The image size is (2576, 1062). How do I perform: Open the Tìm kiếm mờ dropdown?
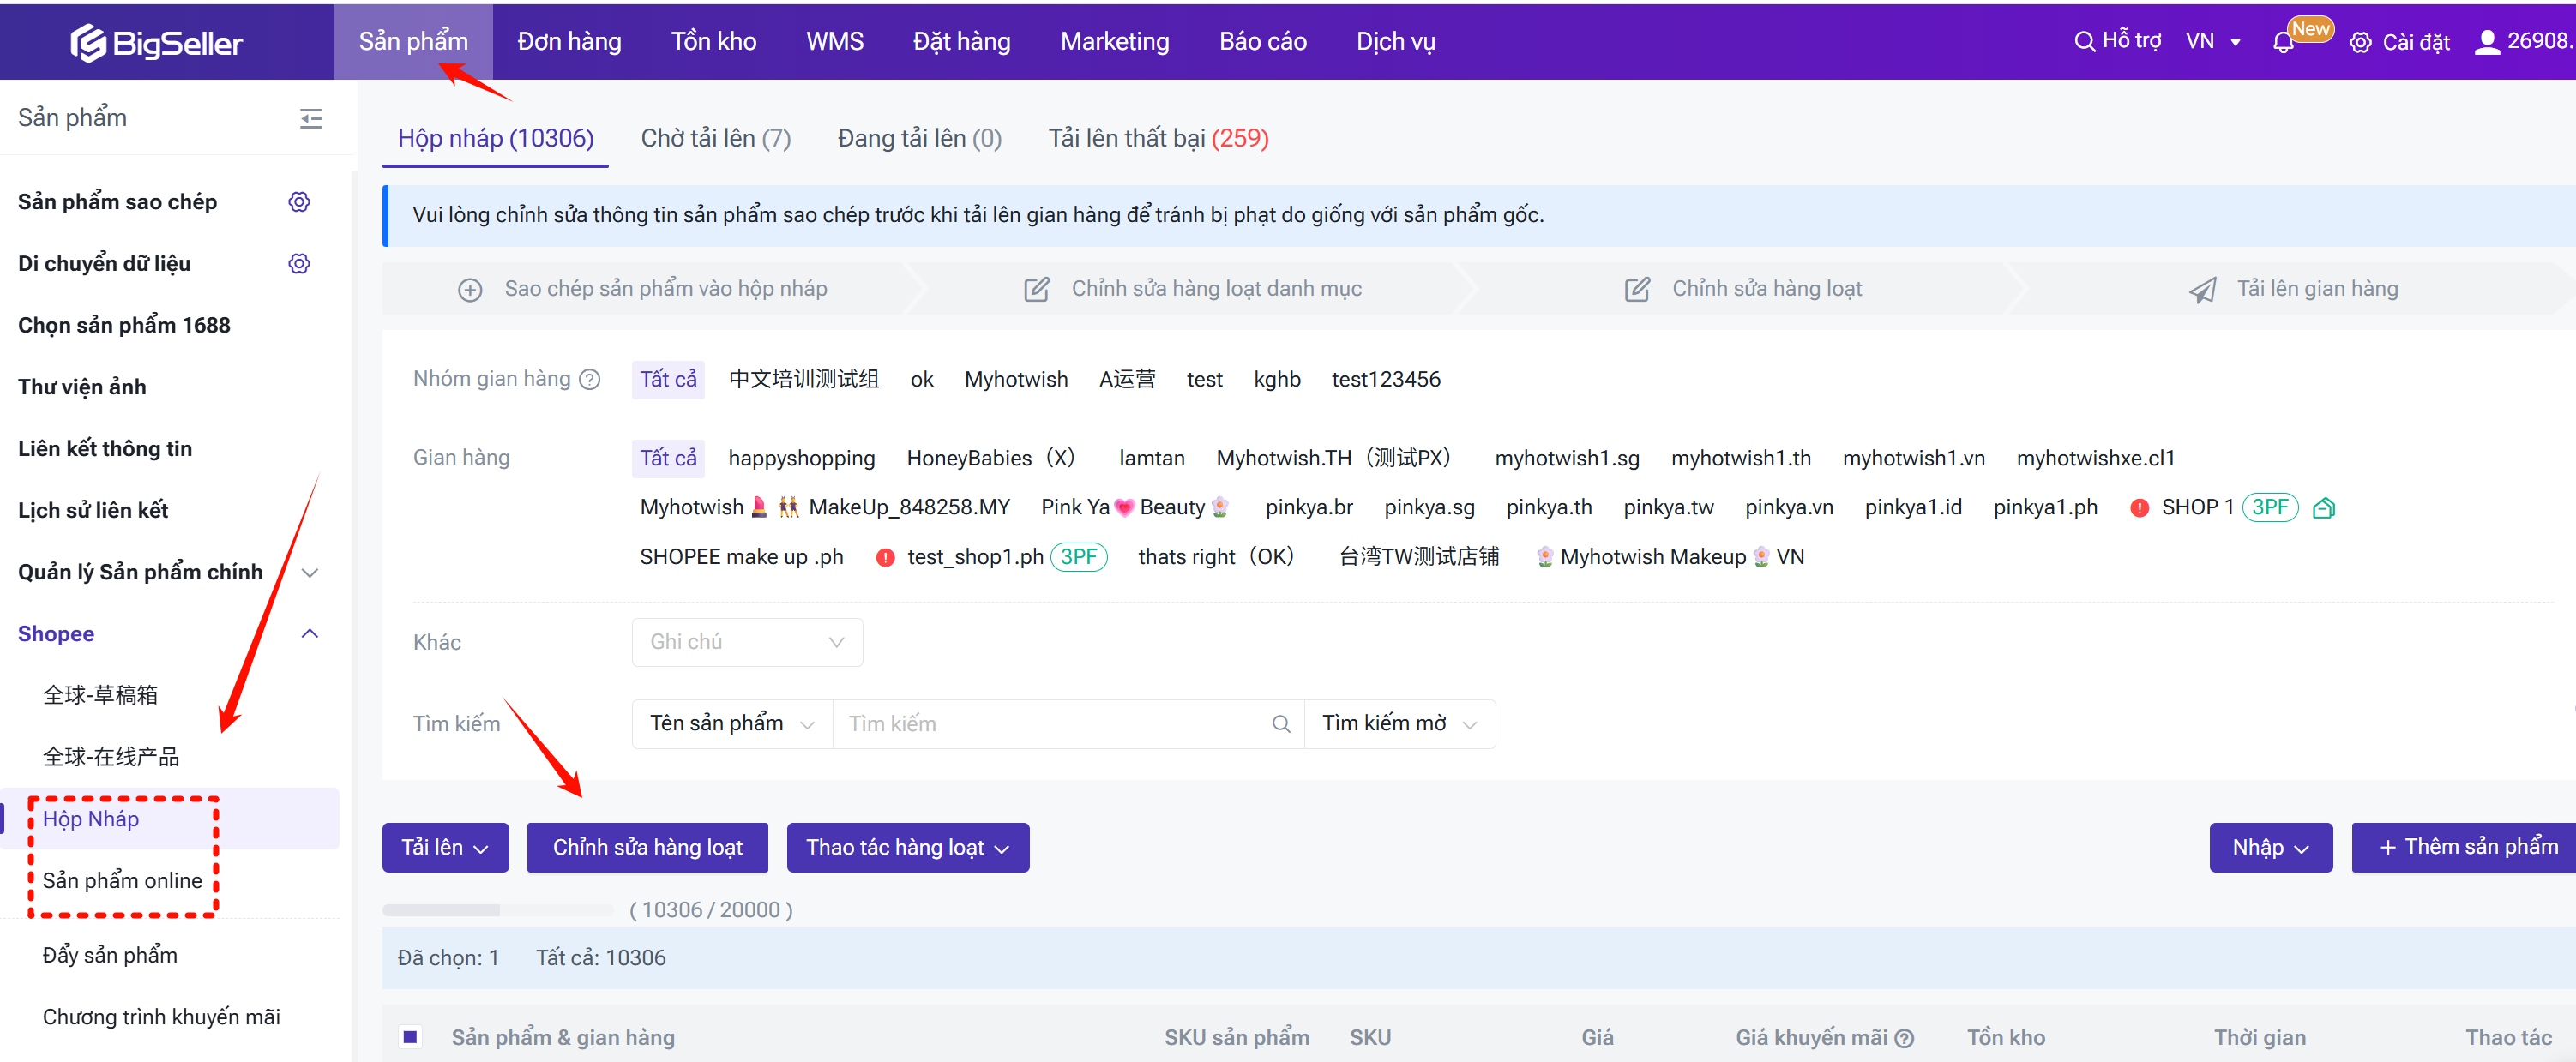1398,724
